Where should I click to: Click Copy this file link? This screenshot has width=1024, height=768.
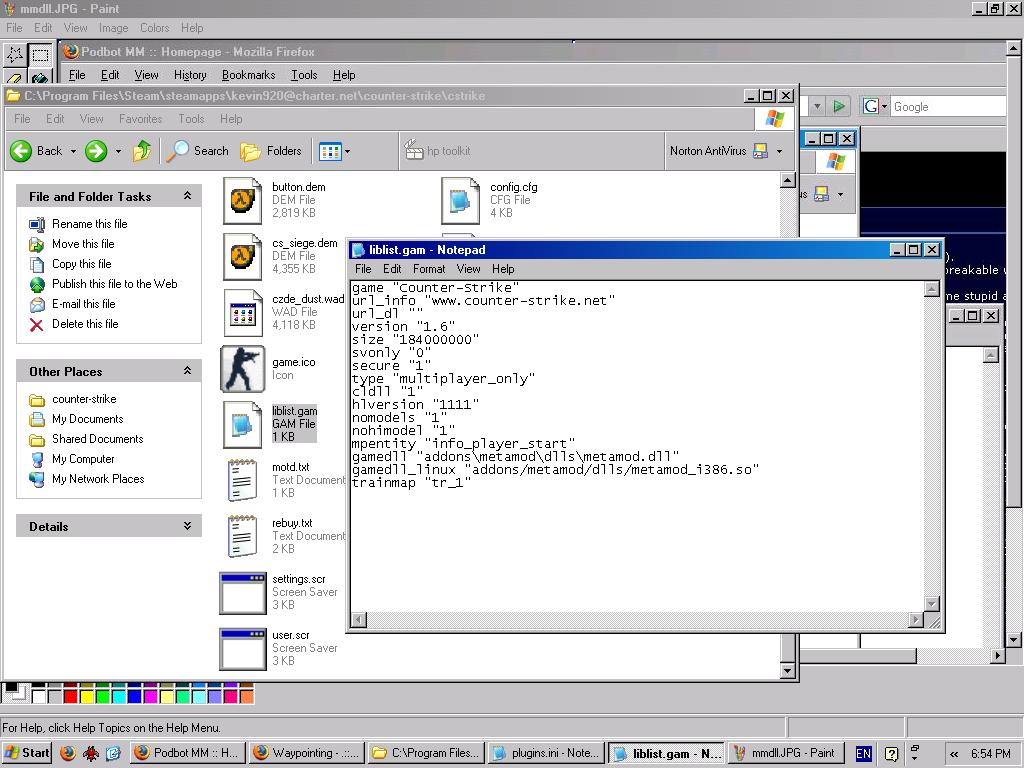pyautogui.click(x=82, y=264)
